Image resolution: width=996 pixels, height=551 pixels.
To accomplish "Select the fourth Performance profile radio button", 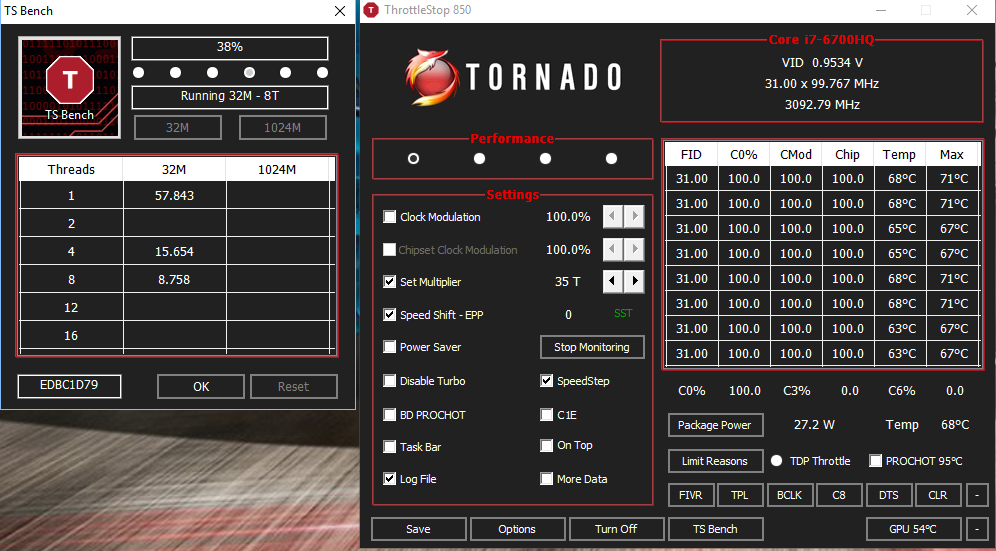I will coord(612,158).
